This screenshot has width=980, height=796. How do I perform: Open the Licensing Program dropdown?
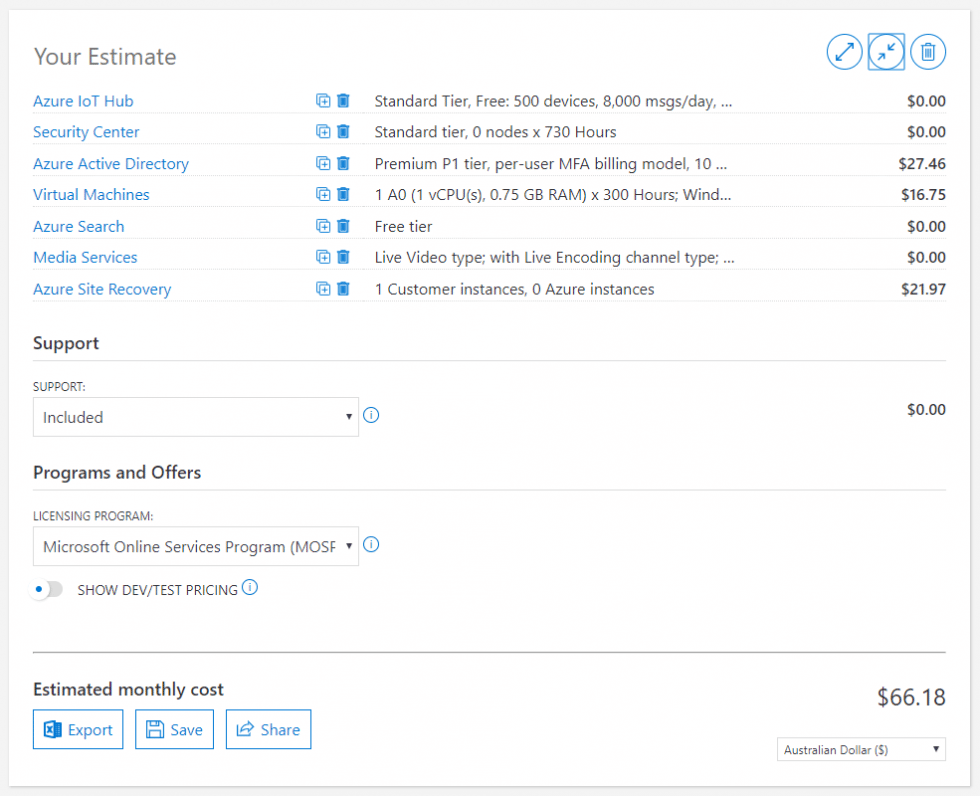195,545
